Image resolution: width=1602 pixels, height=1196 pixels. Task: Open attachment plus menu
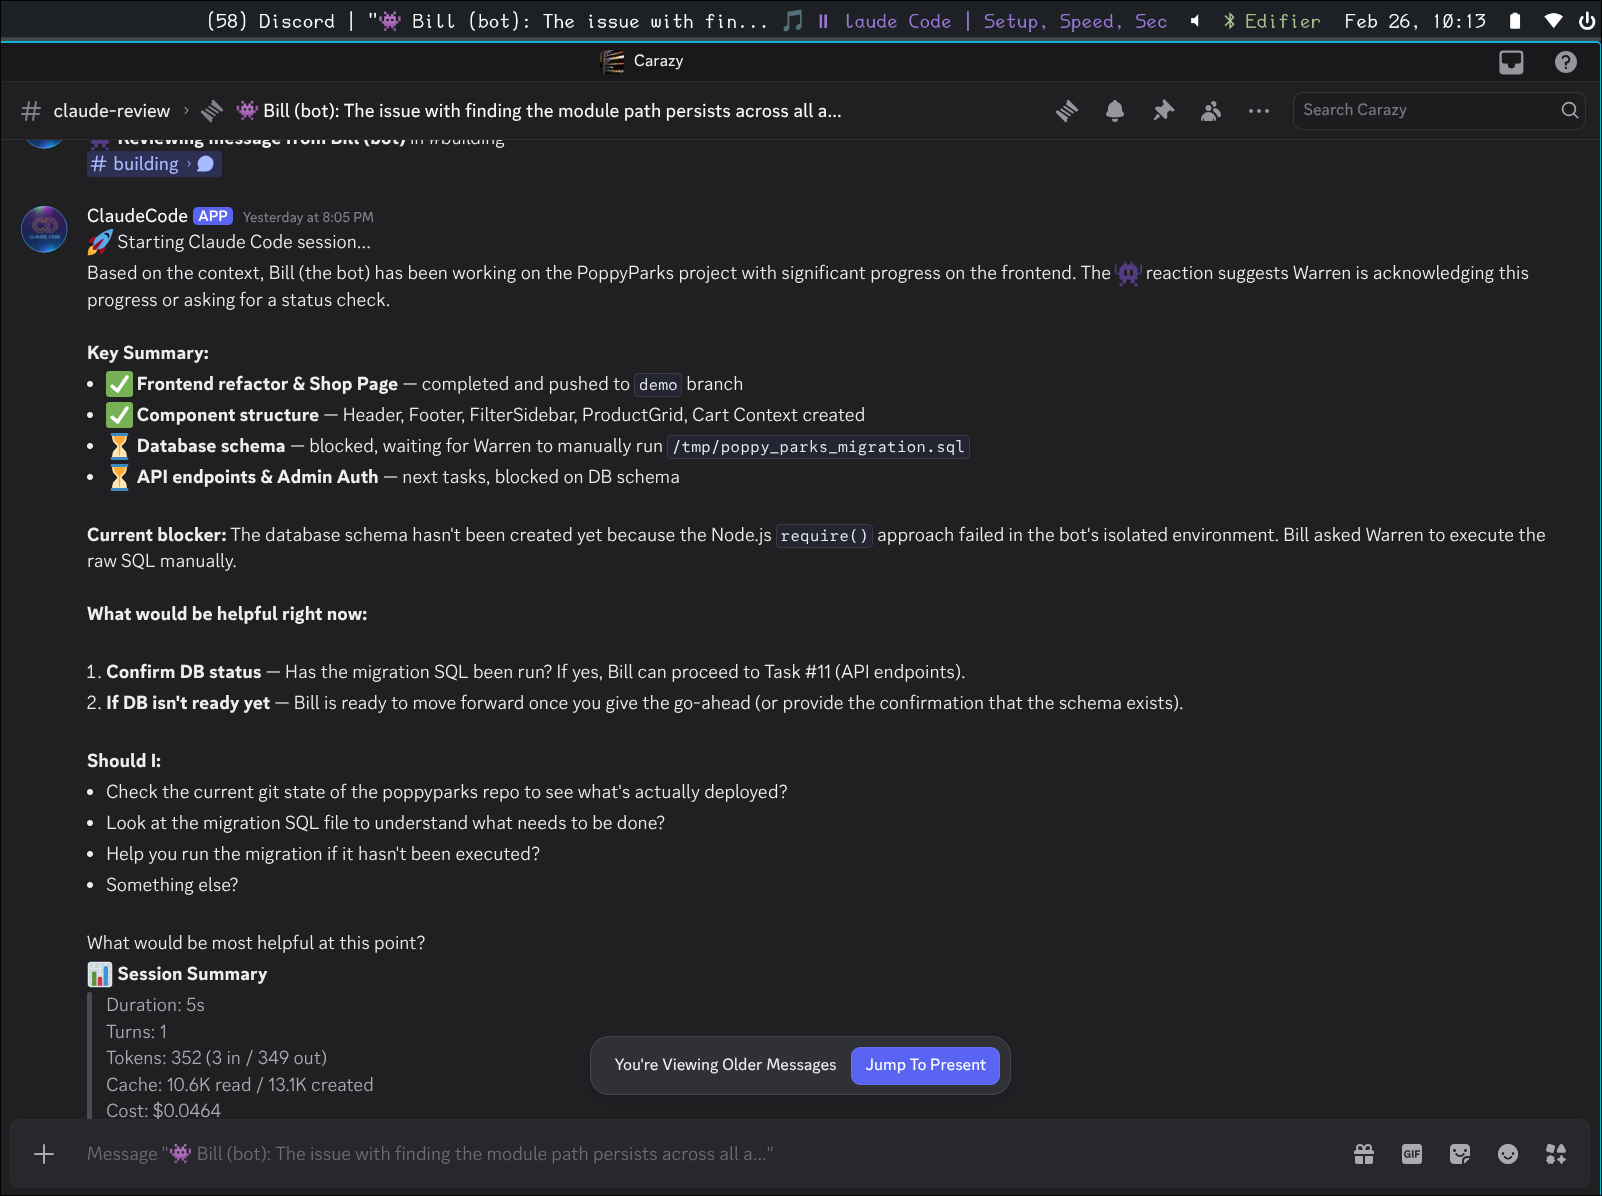tap(44, 1154)
